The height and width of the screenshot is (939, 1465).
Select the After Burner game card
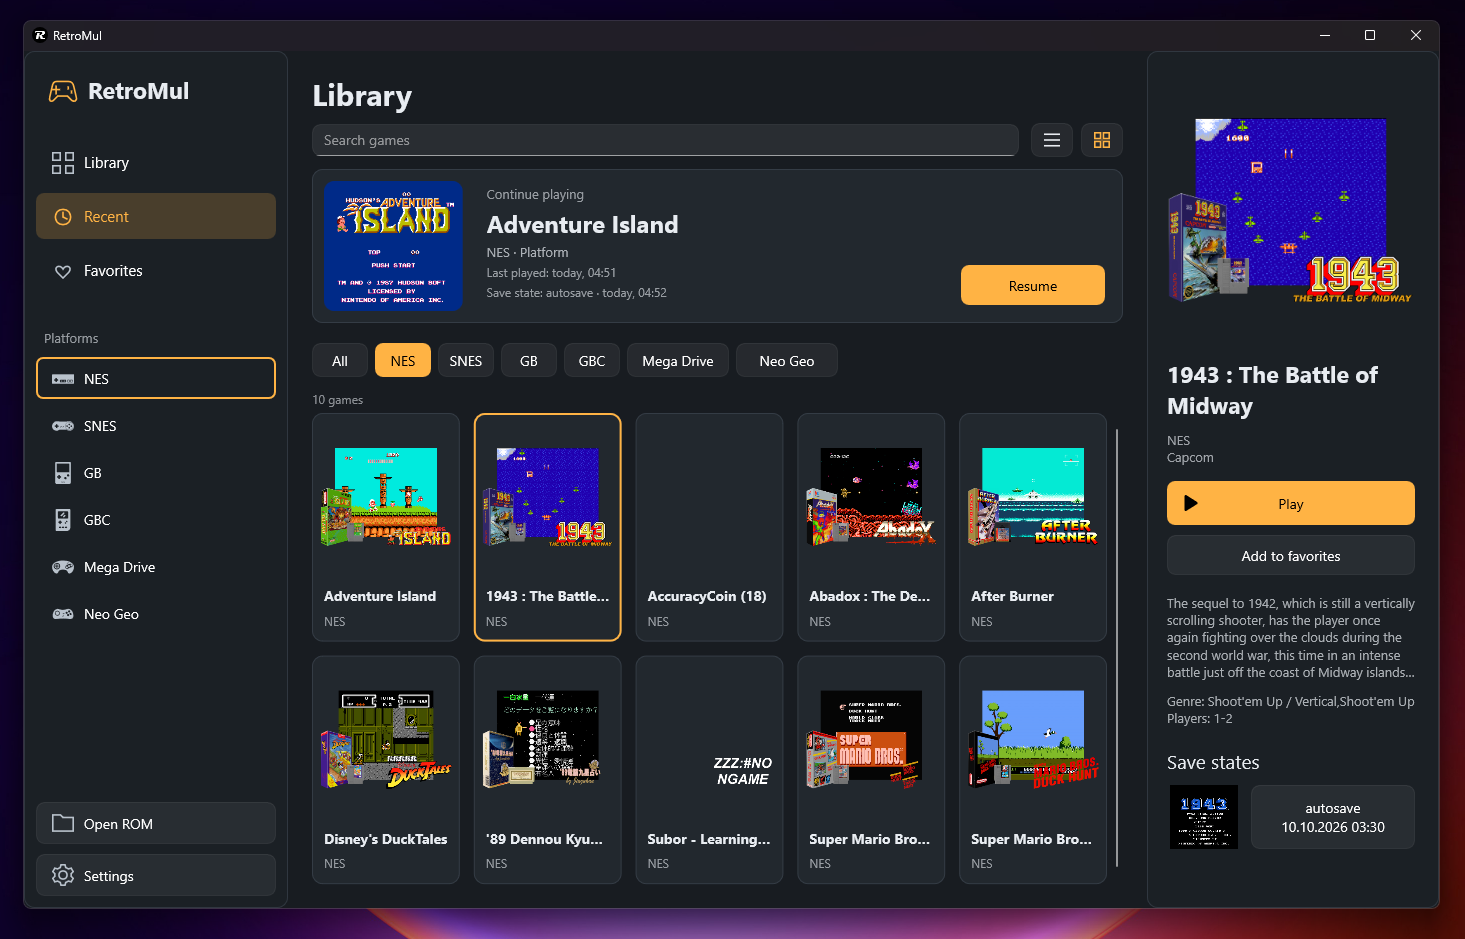point(1033,527)
